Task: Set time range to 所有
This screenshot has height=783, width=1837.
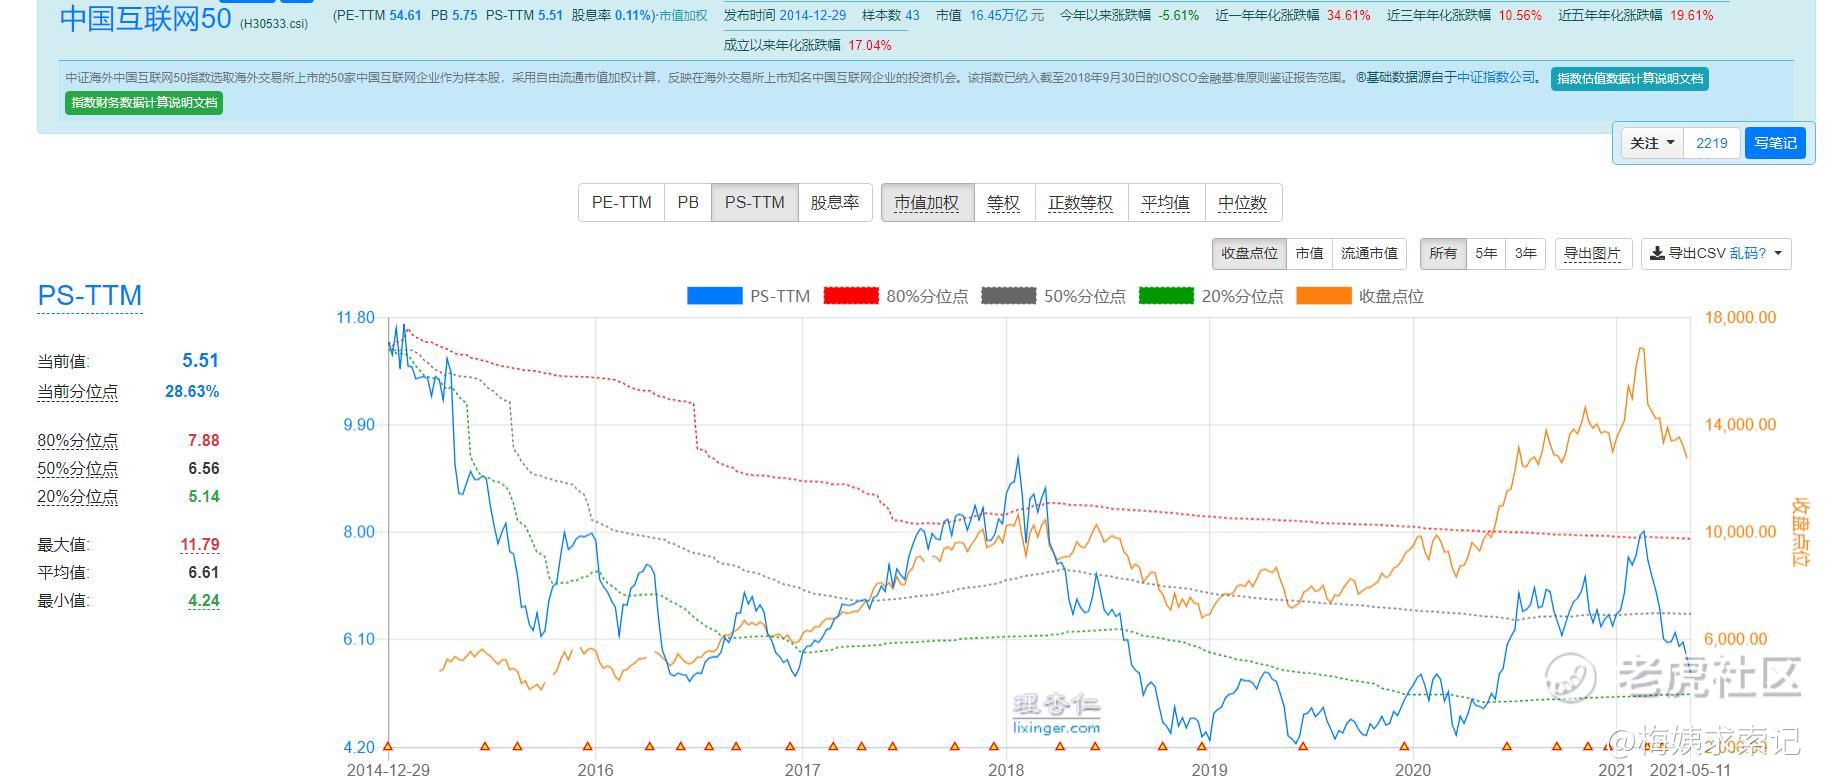Action: click(x=1443, y=254)
